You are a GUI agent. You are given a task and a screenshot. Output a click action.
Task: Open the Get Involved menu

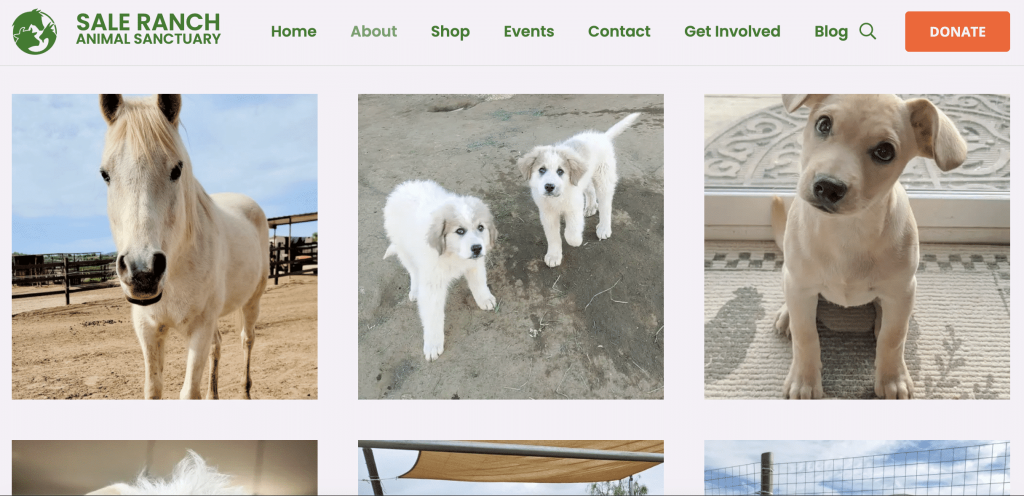732,31
